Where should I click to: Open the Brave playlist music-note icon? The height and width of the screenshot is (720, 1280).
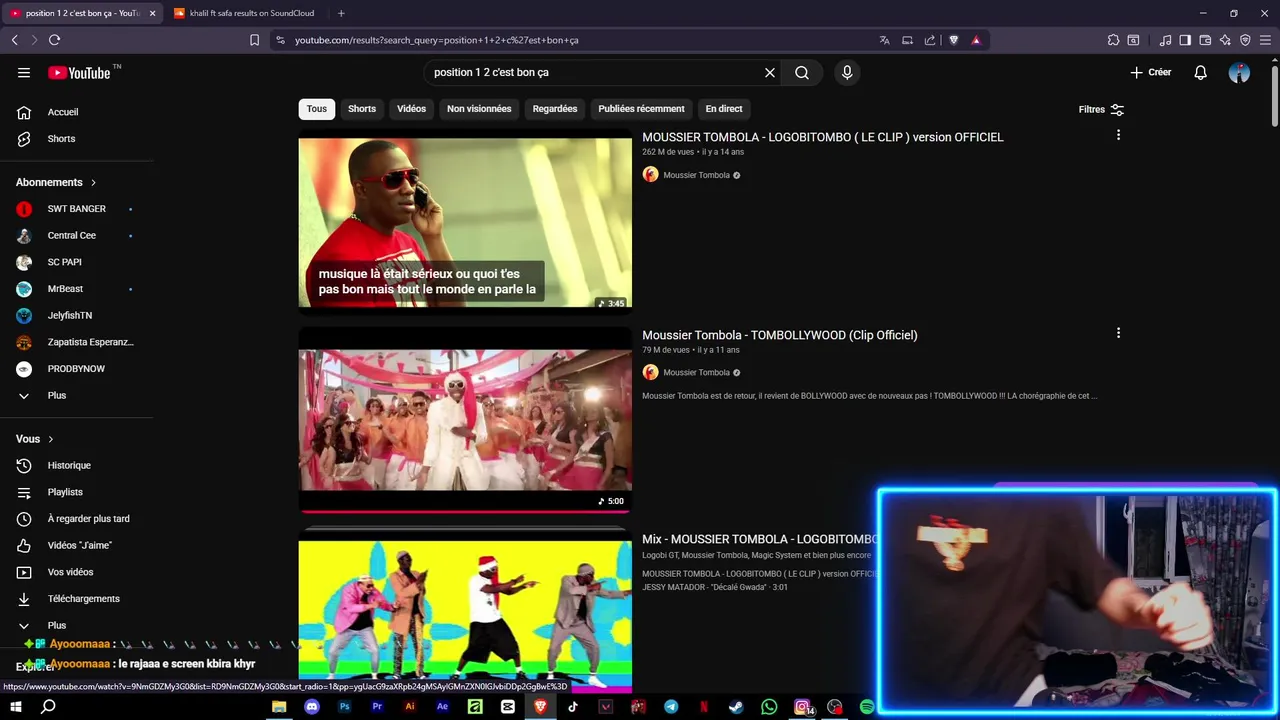pos(1165,40)
